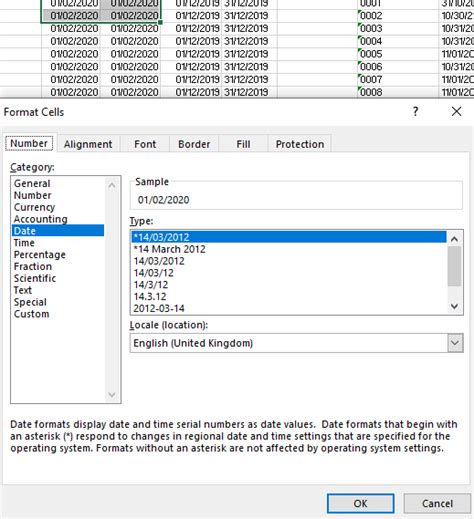Click Type list scroll down arrow
Screen dimensions: 474x519
click(454, 306)
